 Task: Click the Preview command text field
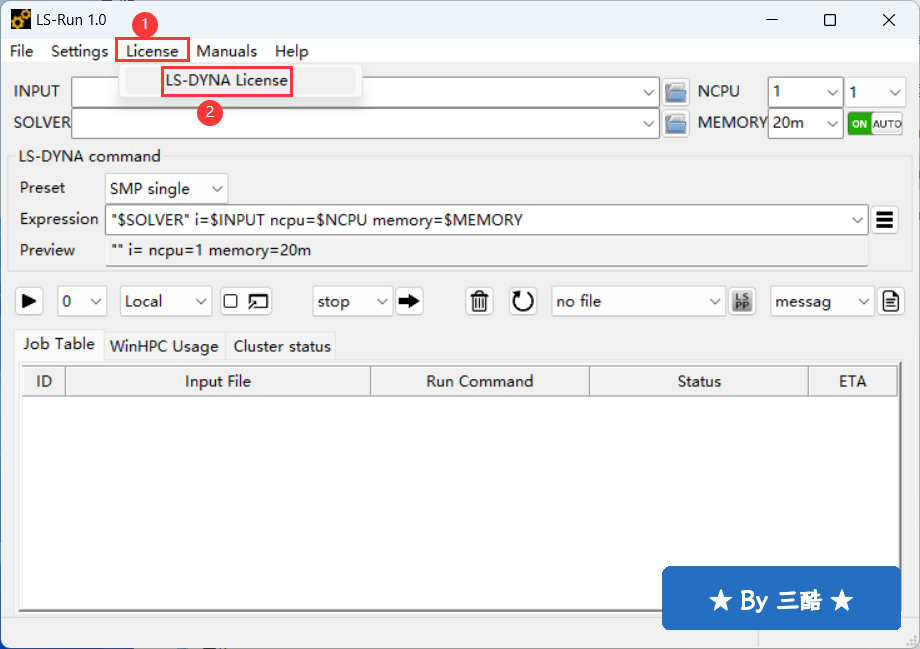[x=486, y=251]
